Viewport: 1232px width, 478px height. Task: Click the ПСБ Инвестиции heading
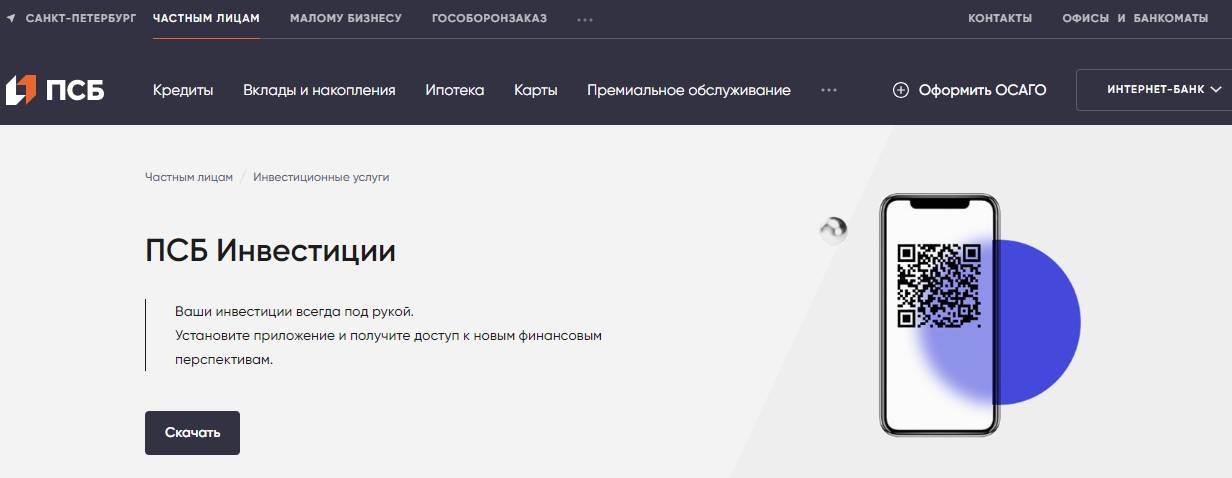[270, 250]
